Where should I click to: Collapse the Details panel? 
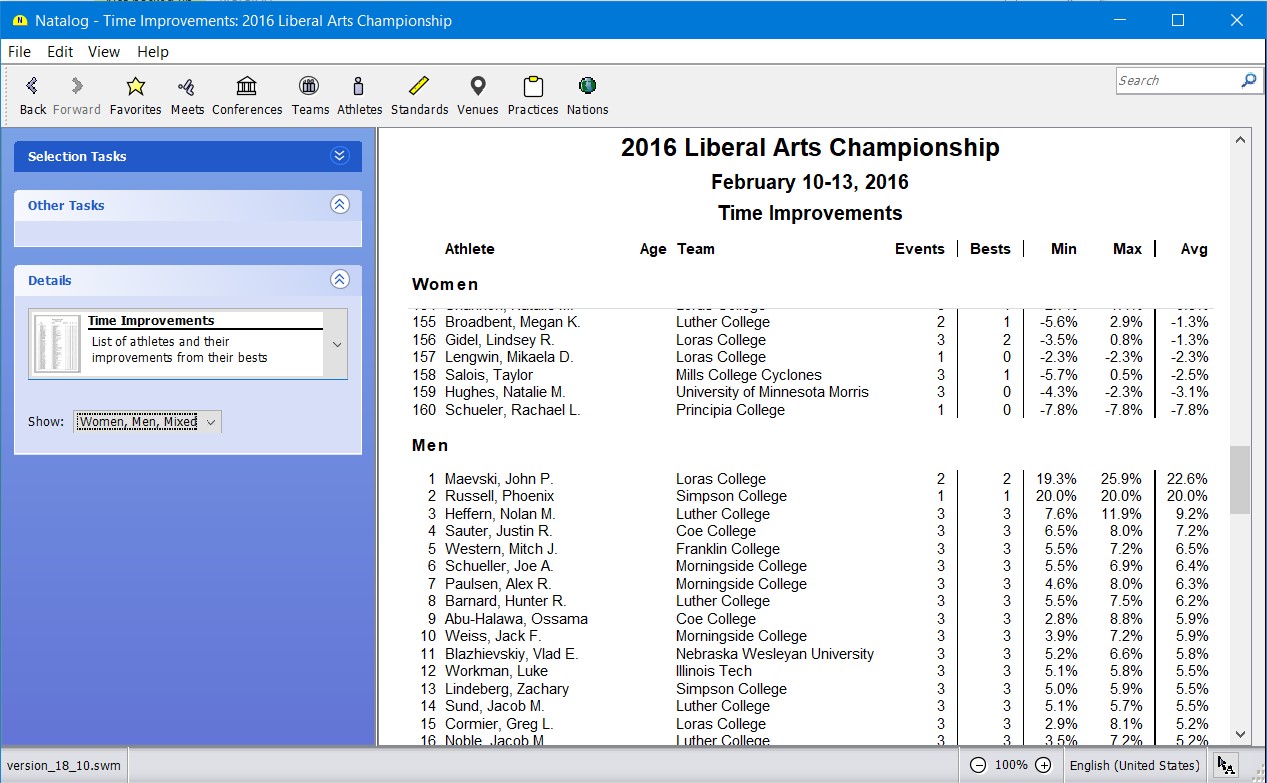pyautogui.click(x=339, y=280)
